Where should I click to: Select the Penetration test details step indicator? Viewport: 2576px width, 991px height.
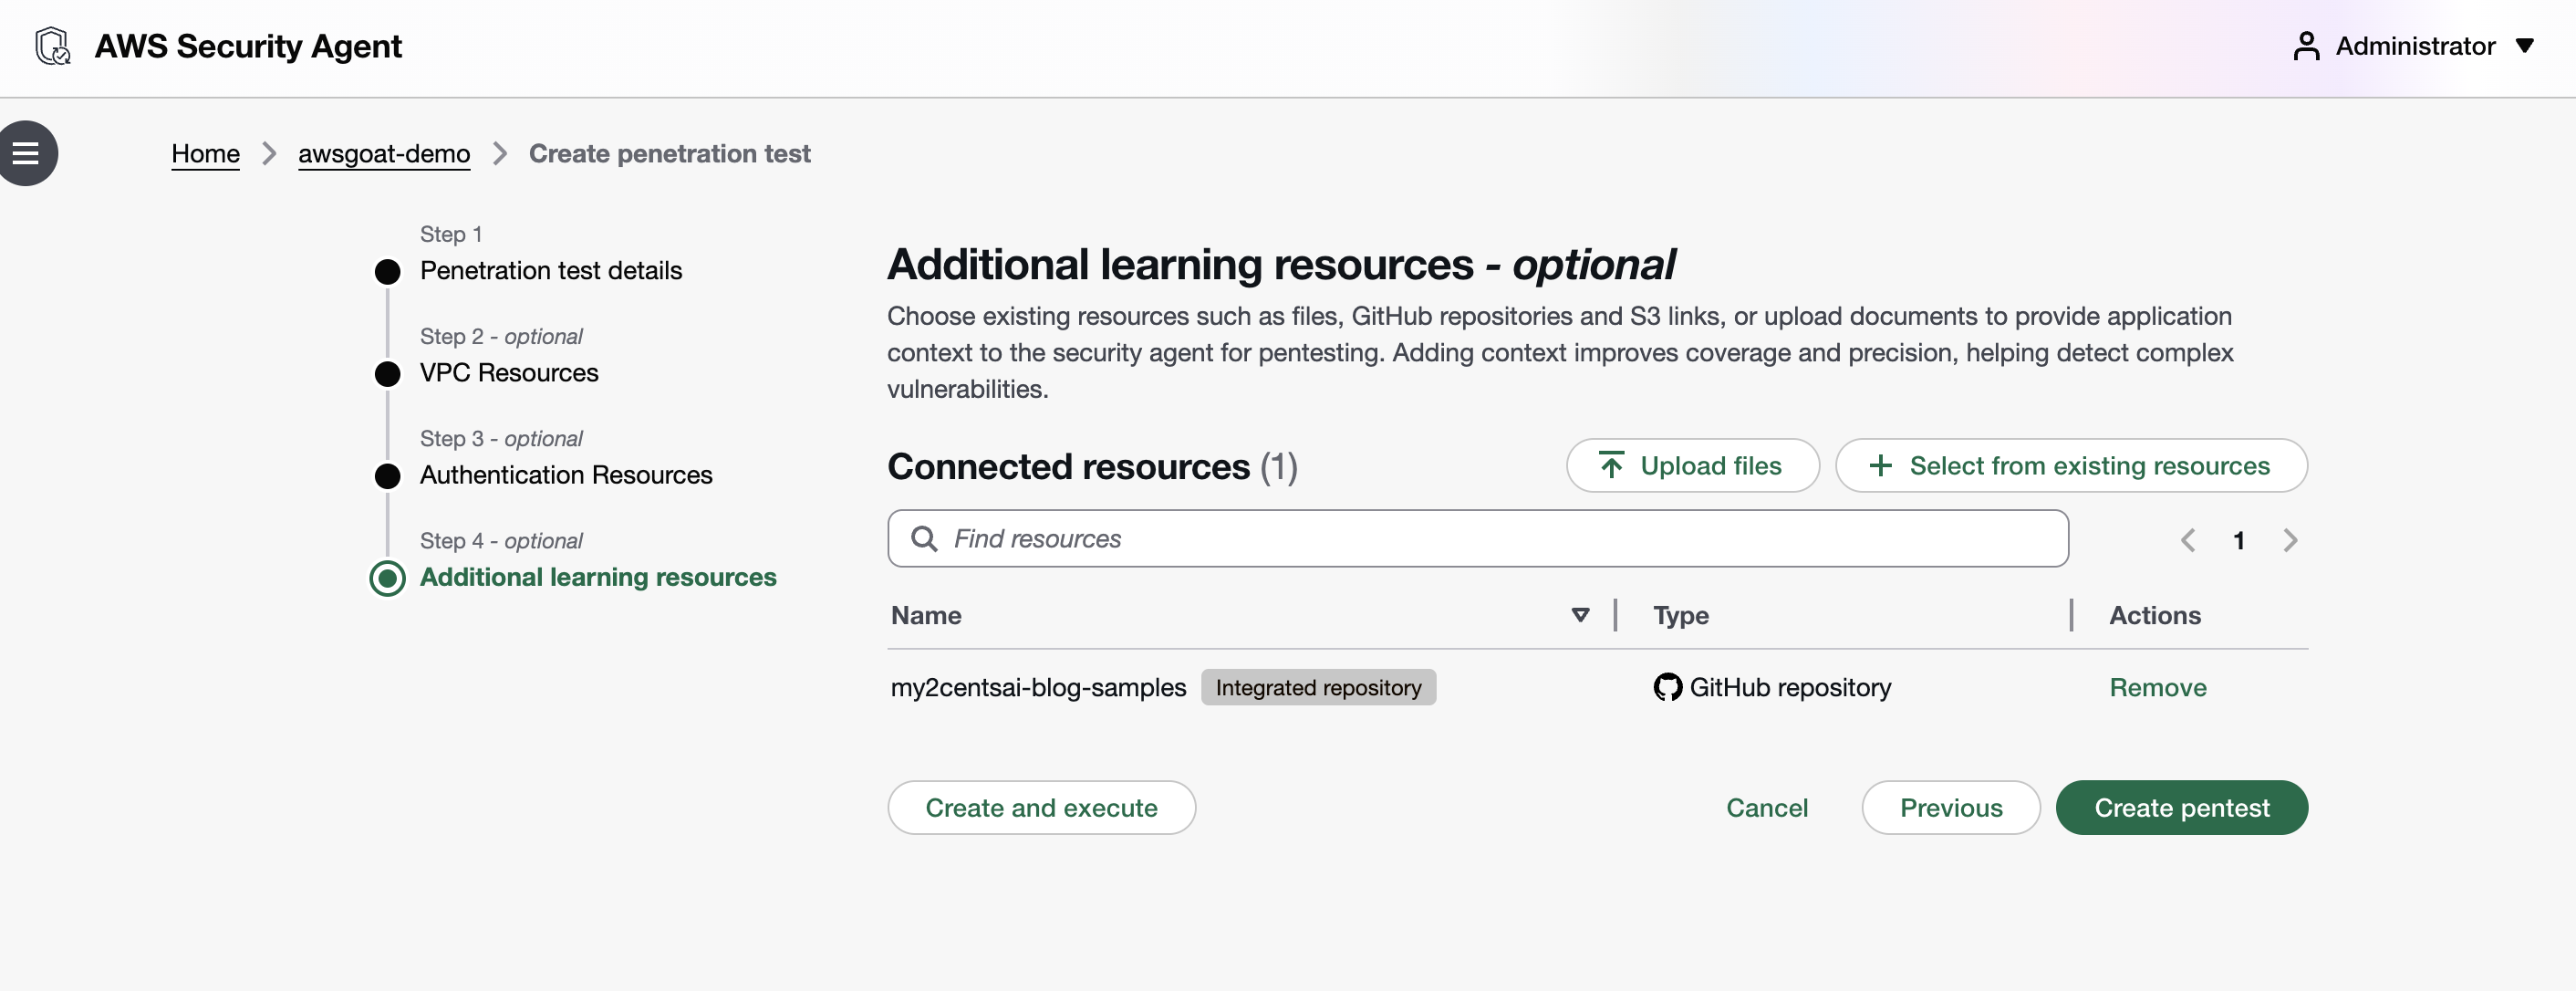click(388, 271)
